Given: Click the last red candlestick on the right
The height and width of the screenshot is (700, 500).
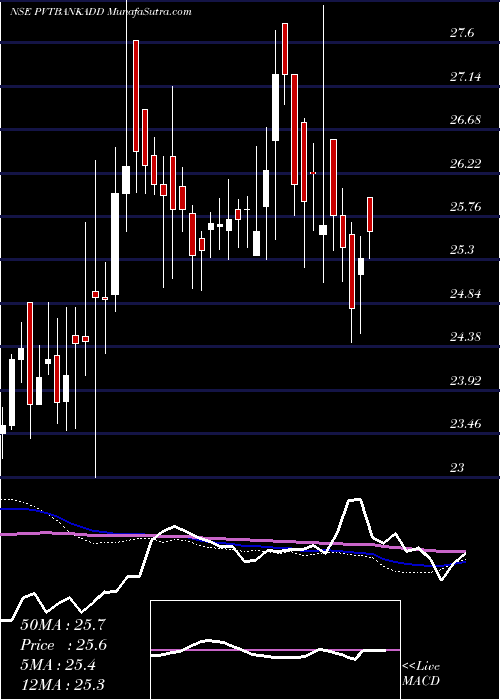Looking at the screenshot, I should click(x=370, y=214).
